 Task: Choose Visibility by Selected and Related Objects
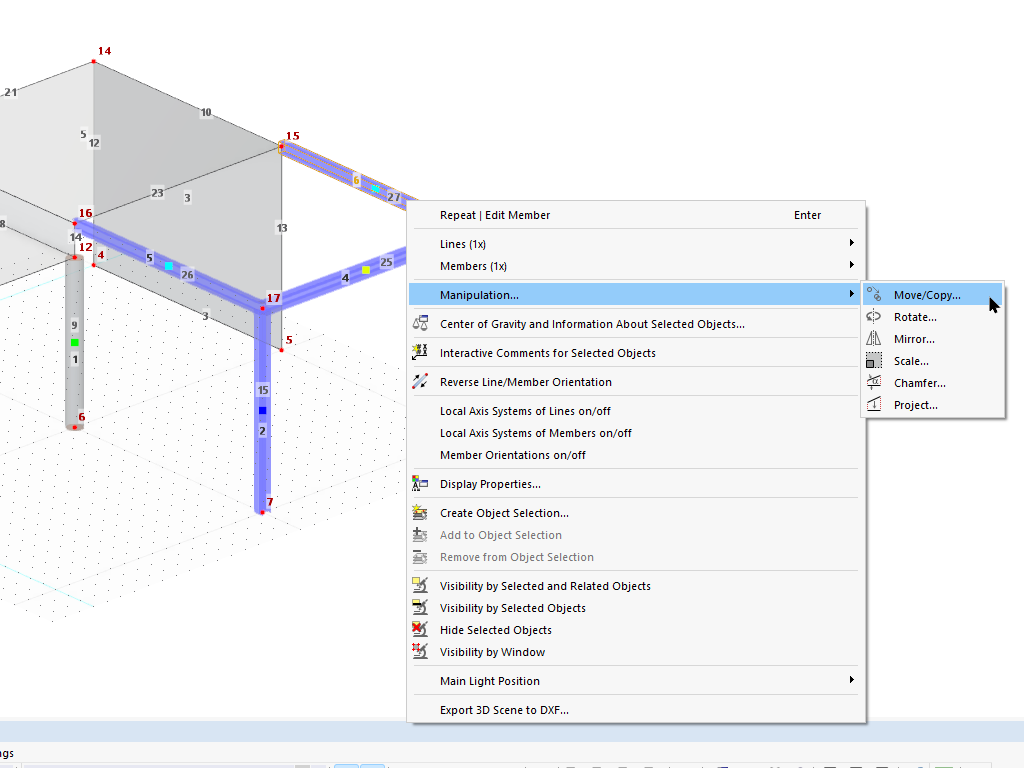(633, 586)
